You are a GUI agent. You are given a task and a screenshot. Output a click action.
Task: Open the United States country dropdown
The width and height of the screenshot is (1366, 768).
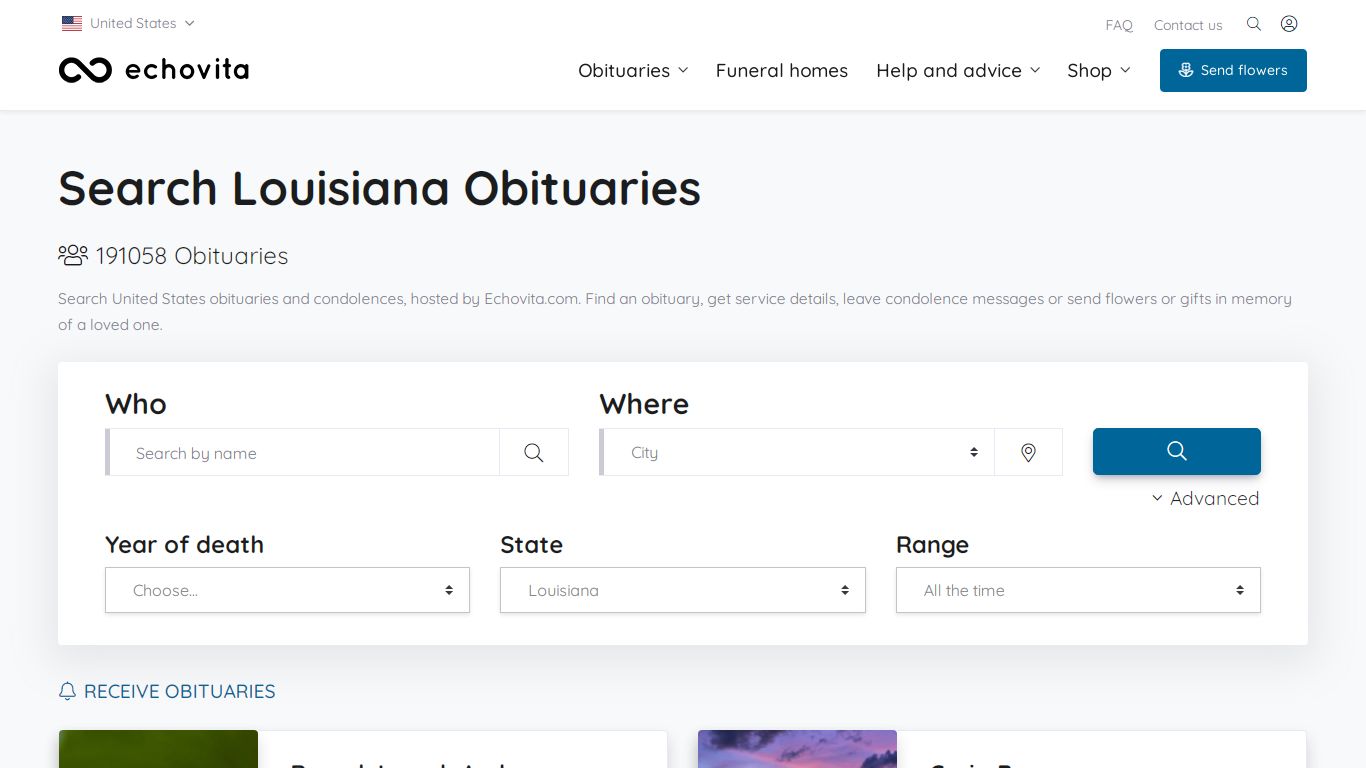[128, 23]
